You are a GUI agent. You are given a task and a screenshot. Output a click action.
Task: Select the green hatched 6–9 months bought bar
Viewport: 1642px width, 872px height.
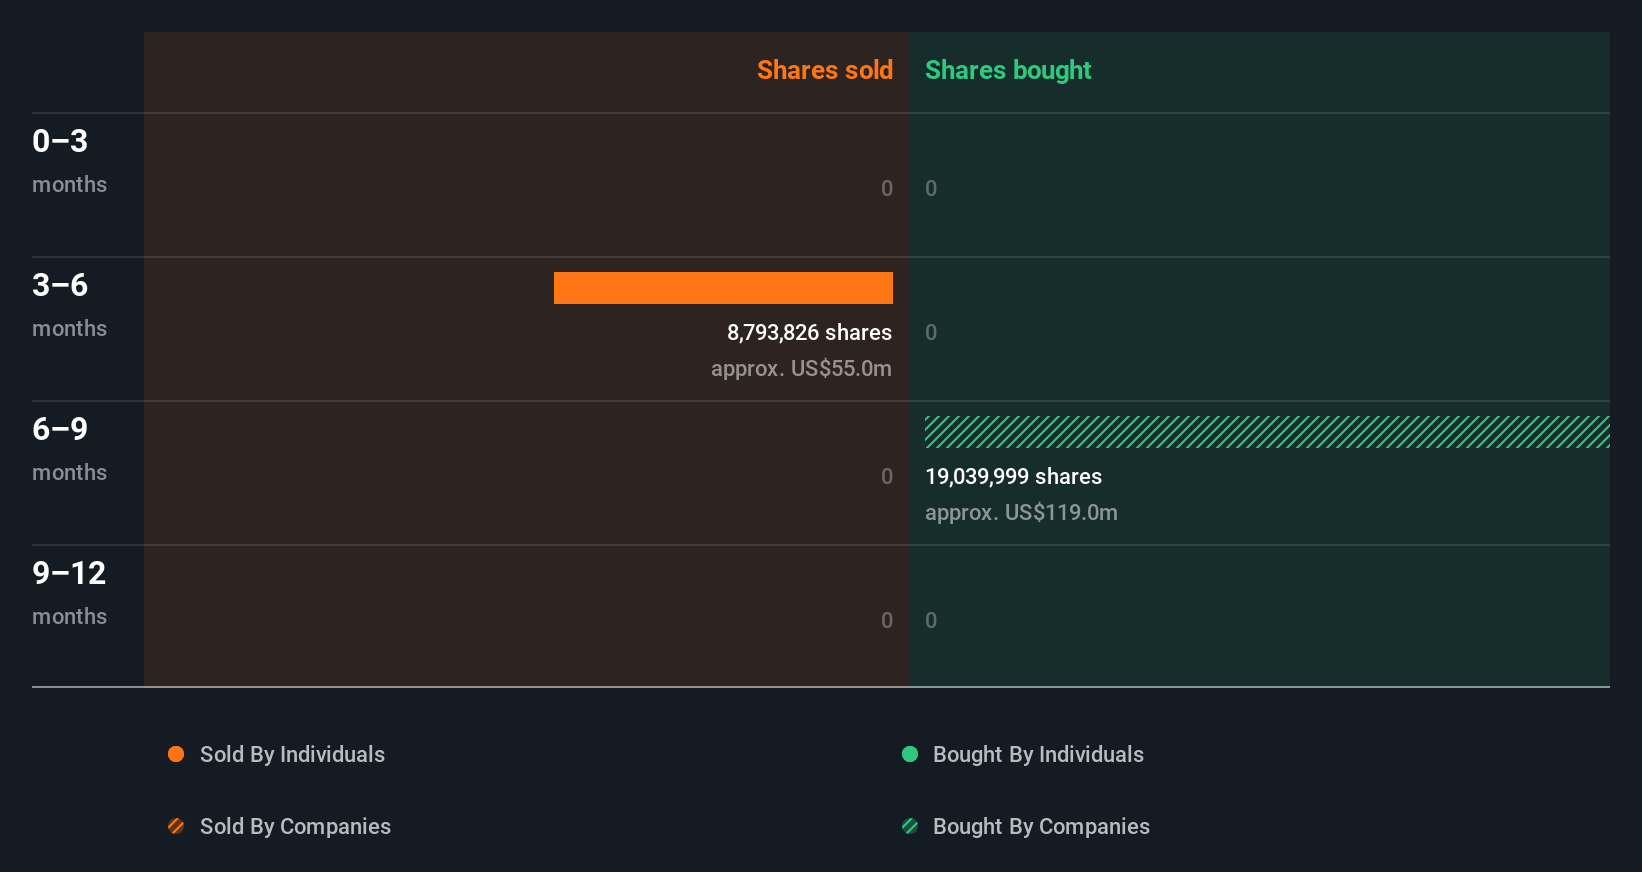[x=1267, y=432]
